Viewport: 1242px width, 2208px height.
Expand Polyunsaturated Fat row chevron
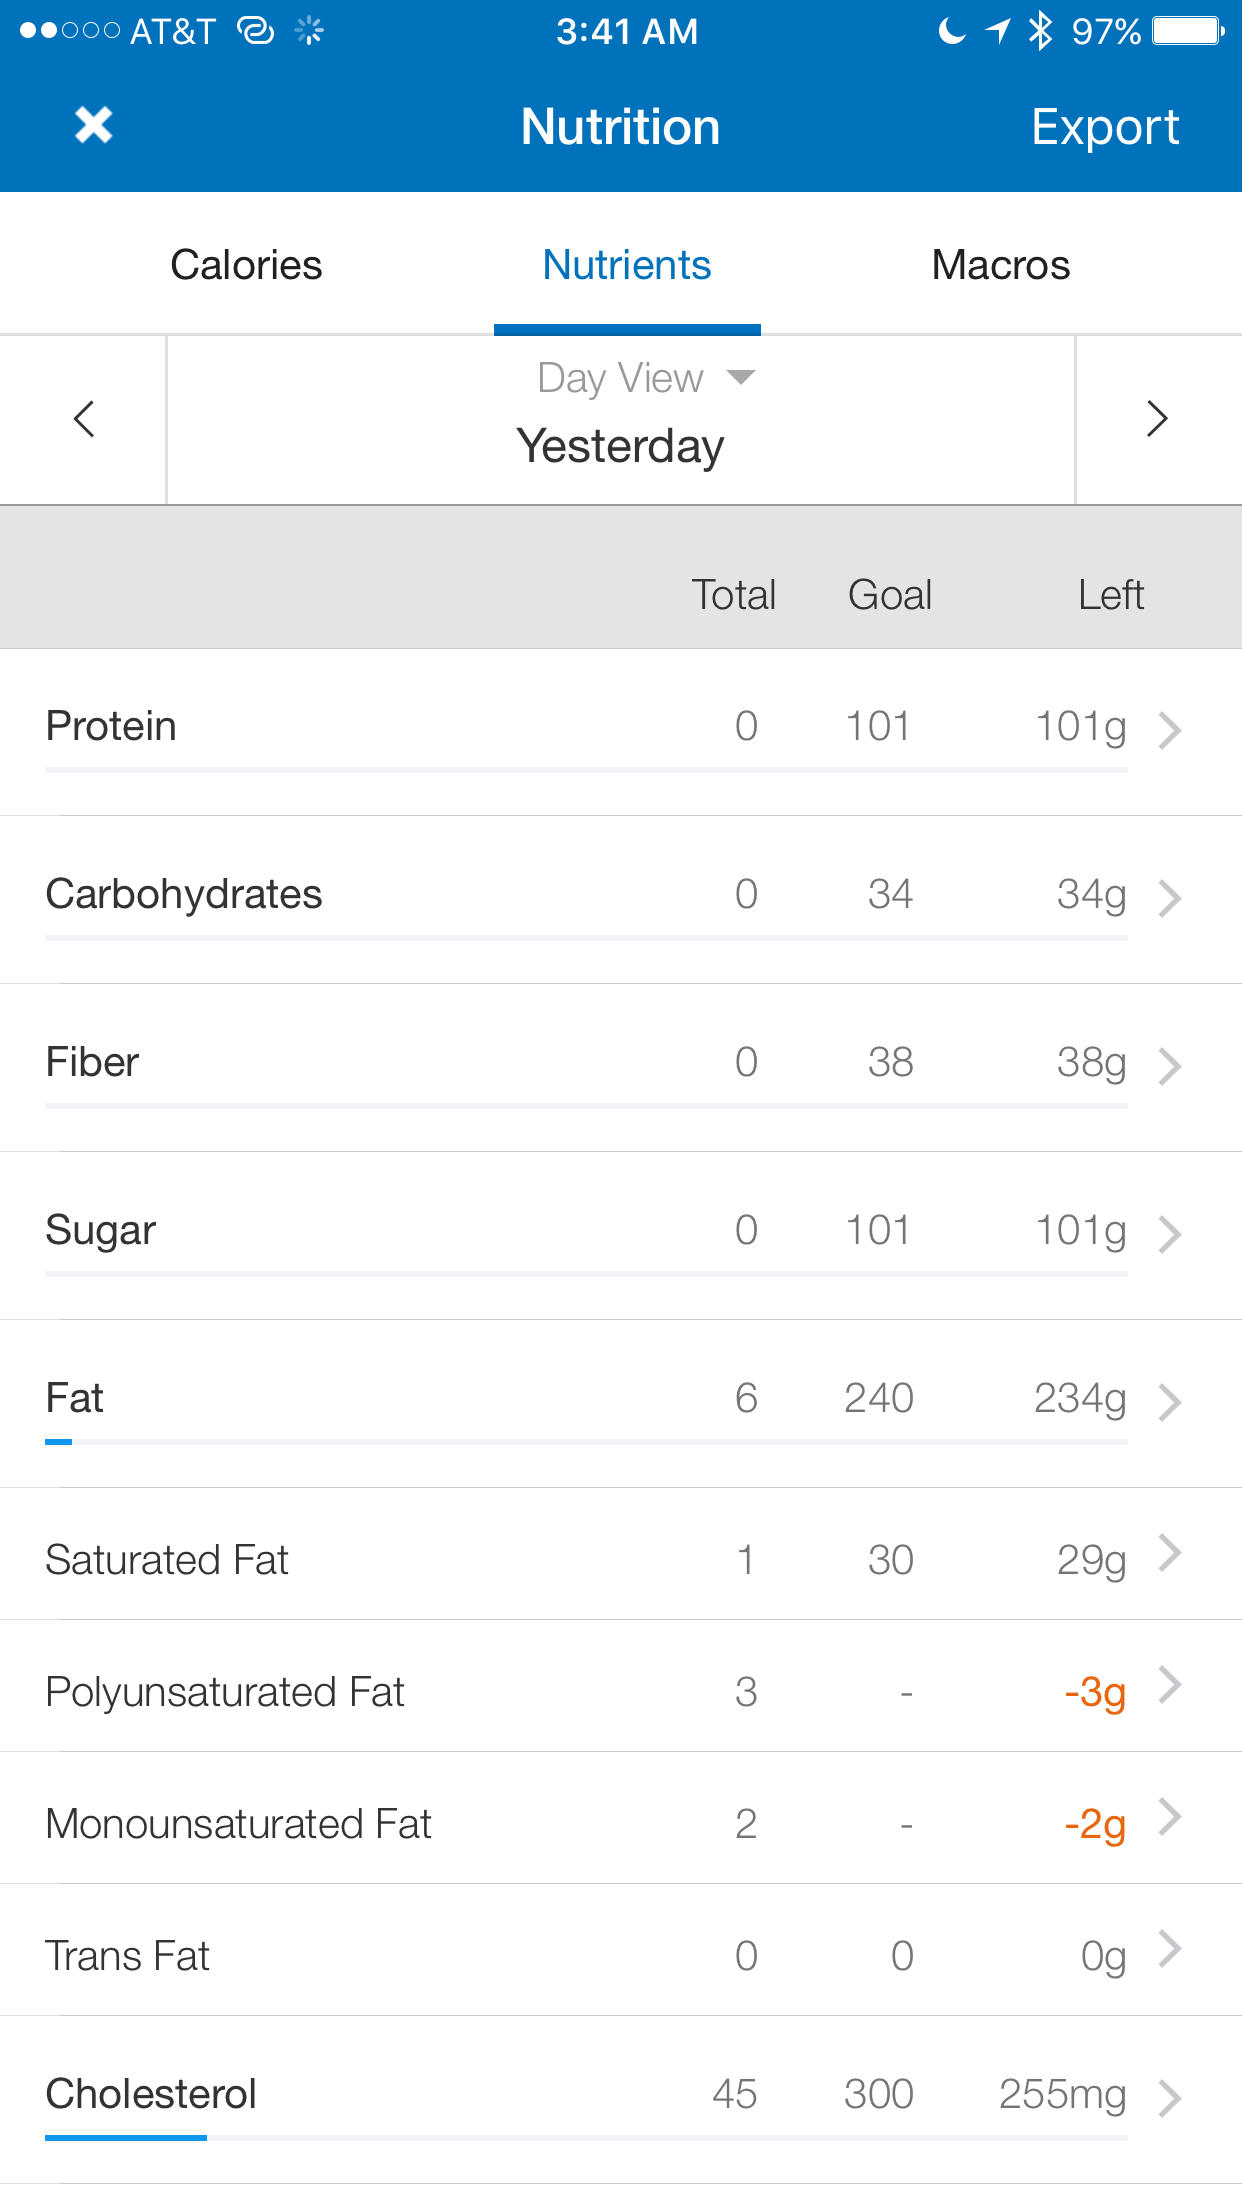(1170, 1685)
